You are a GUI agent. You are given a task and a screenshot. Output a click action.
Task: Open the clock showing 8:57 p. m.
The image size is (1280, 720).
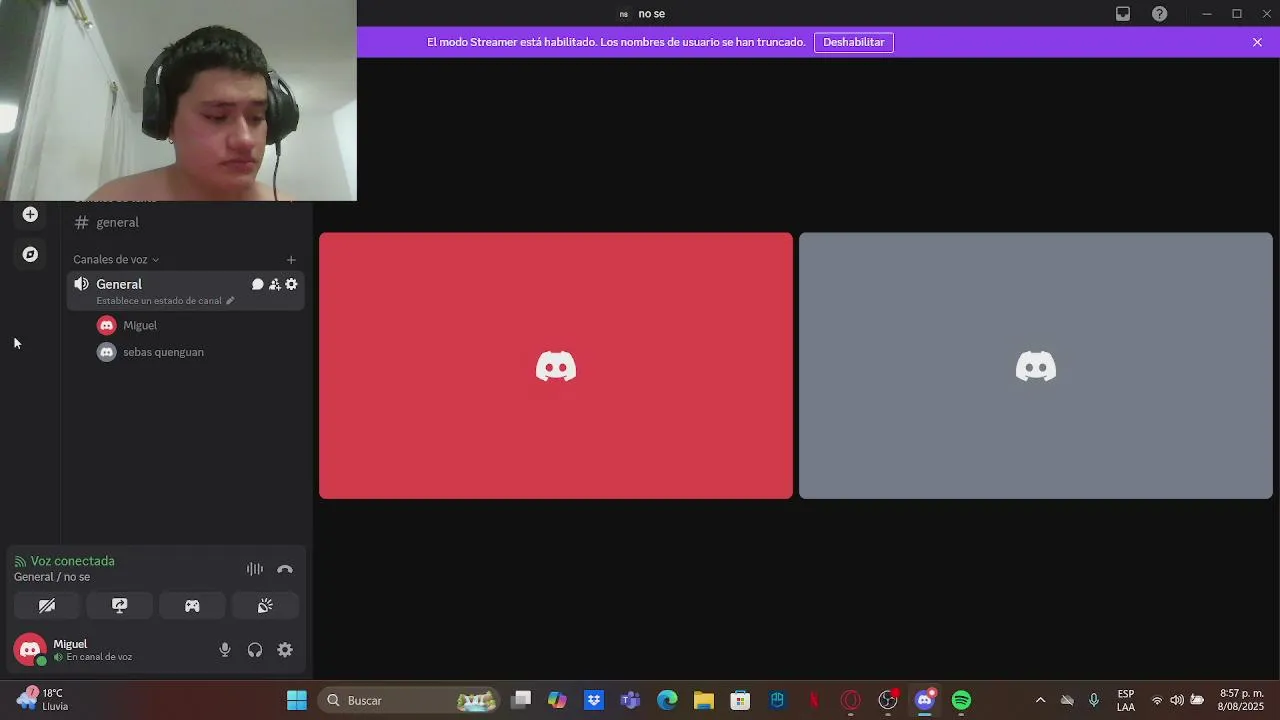(x=1241, y=700)
